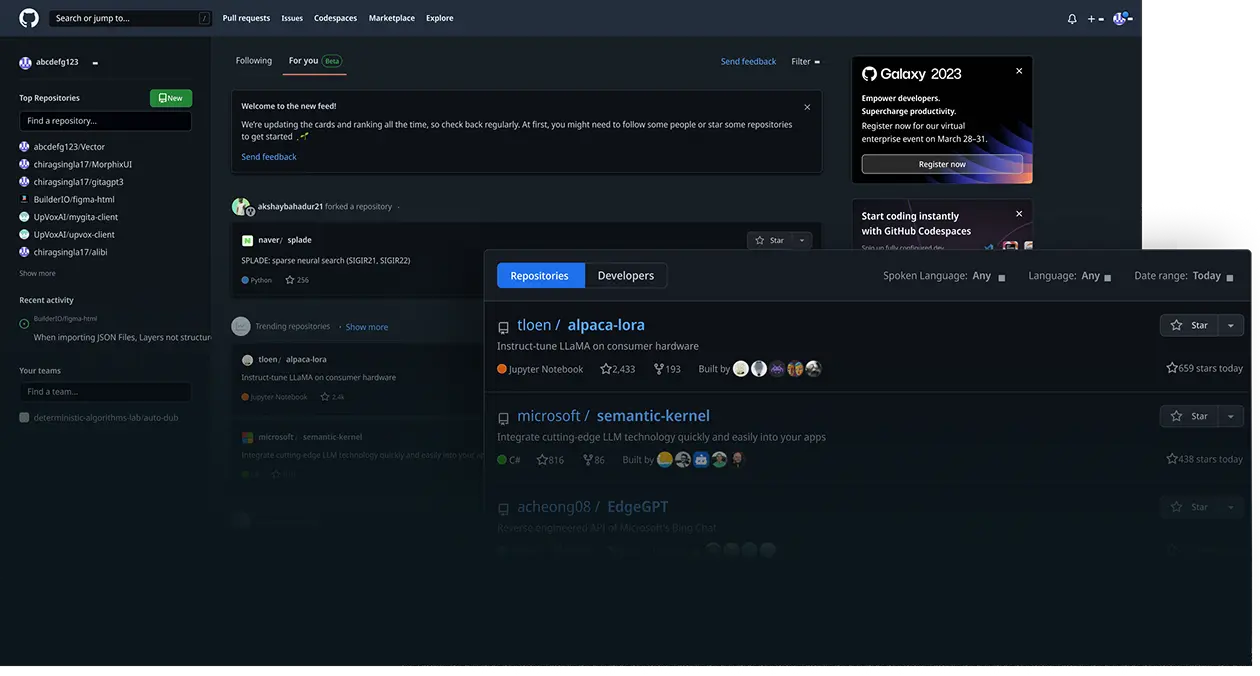Open BuilderIO/figma-html repository
The width and height of the screenshot is (1260, 676).
point(74,200)
